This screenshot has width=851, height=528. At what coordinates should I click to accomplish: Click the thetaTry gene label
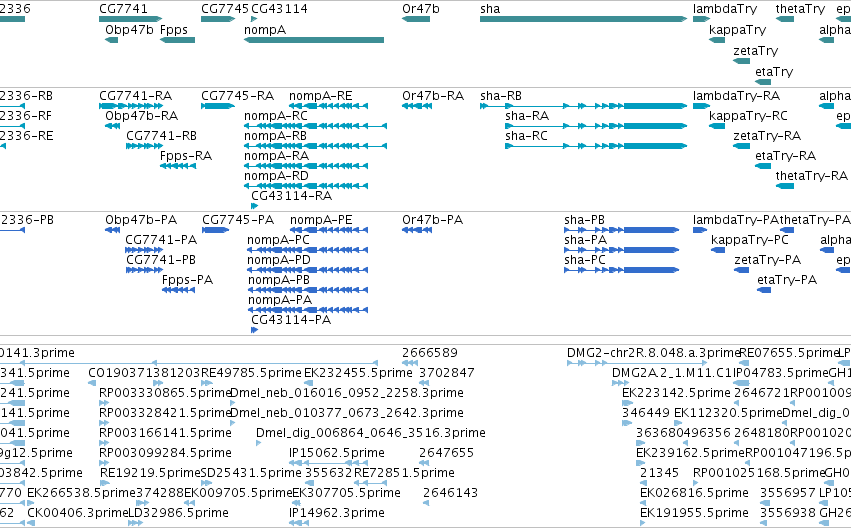[800, 9]
